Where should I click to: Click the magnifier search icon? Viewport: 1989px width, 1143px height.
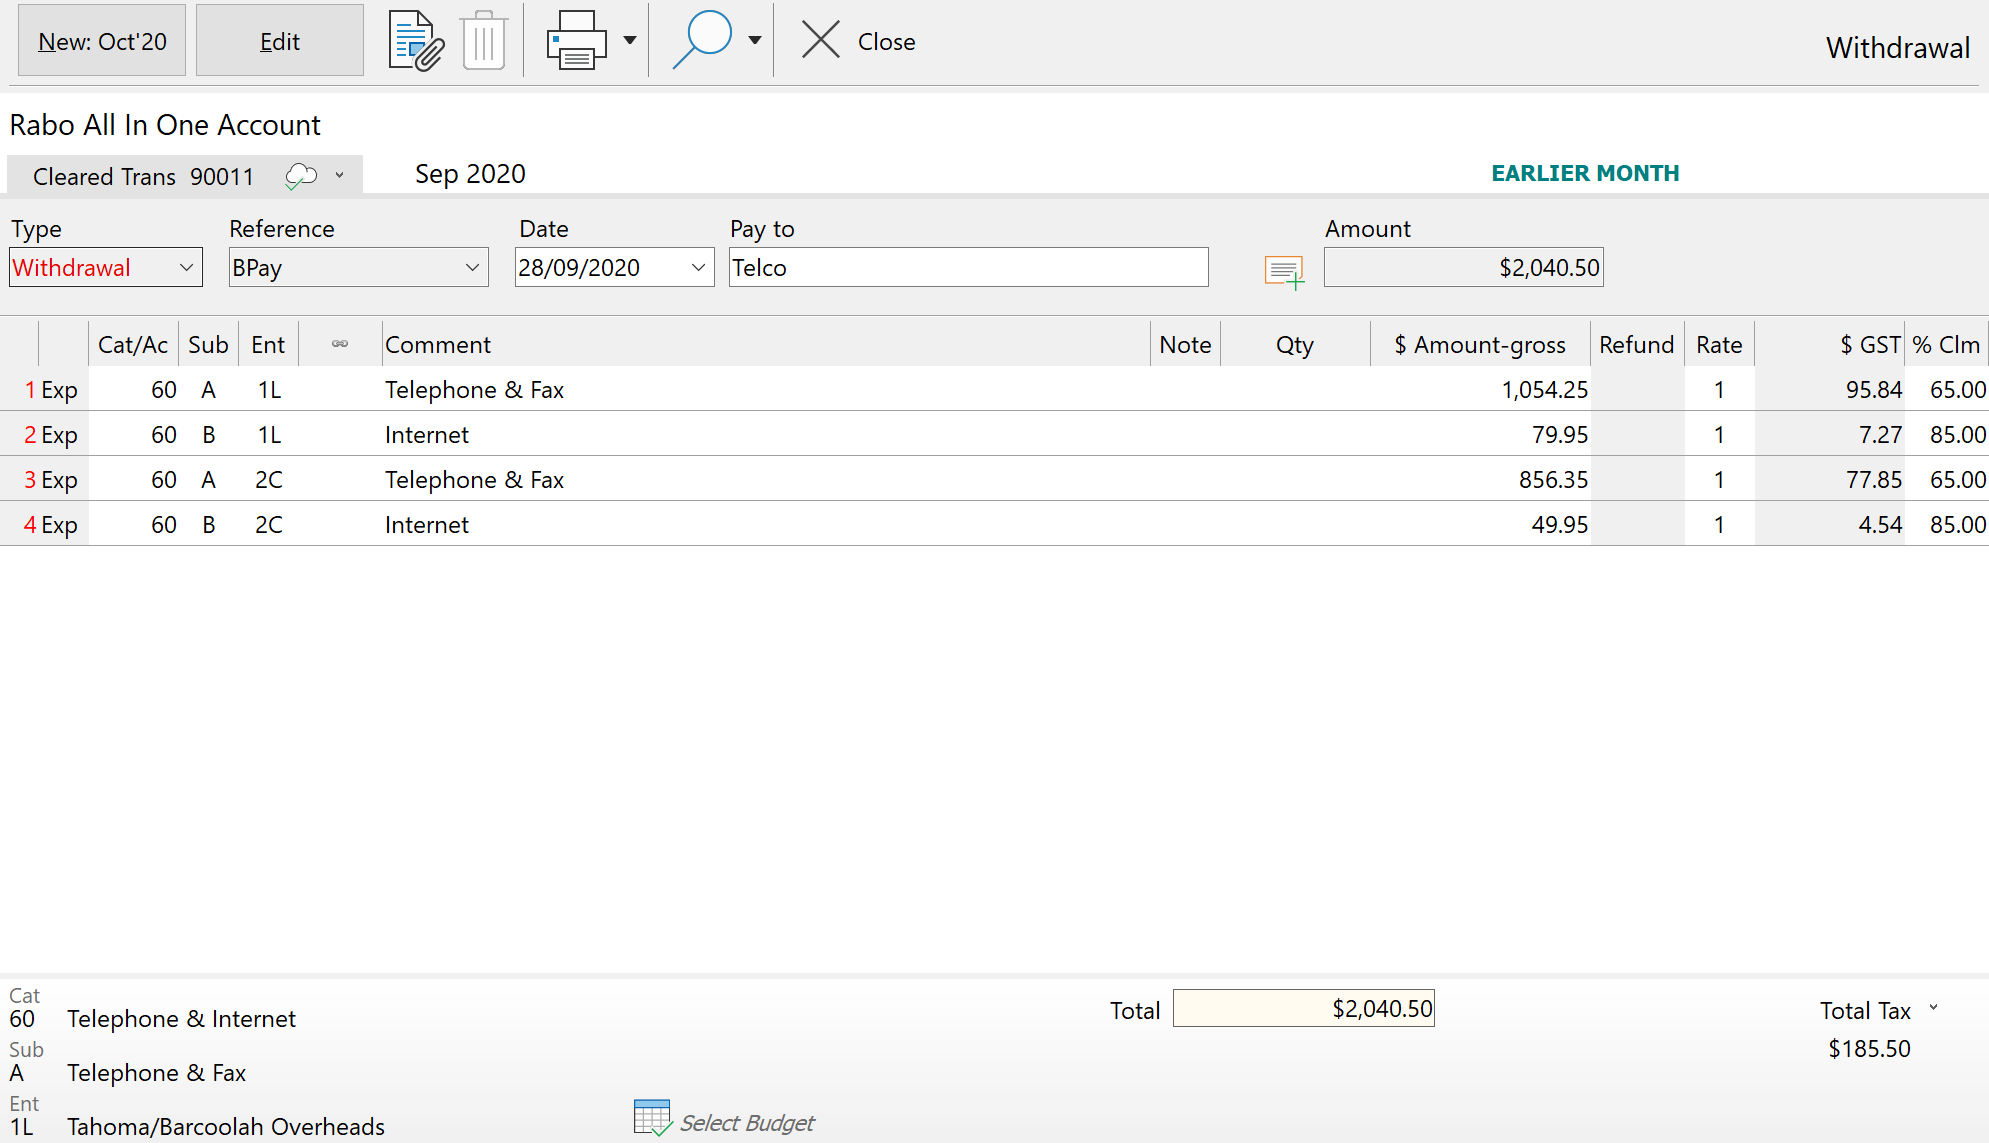click(x=703, y=41)
